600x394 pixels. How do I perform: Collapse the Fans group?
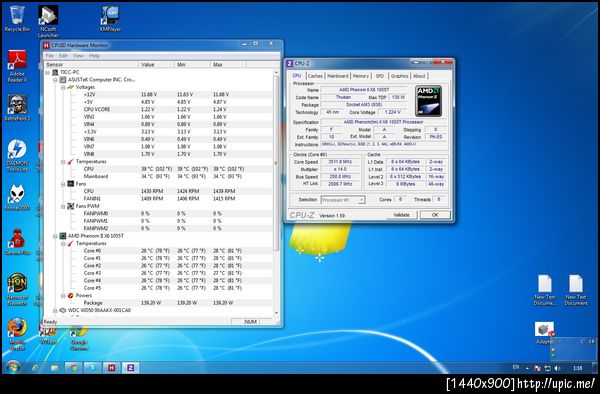(63, 184)
